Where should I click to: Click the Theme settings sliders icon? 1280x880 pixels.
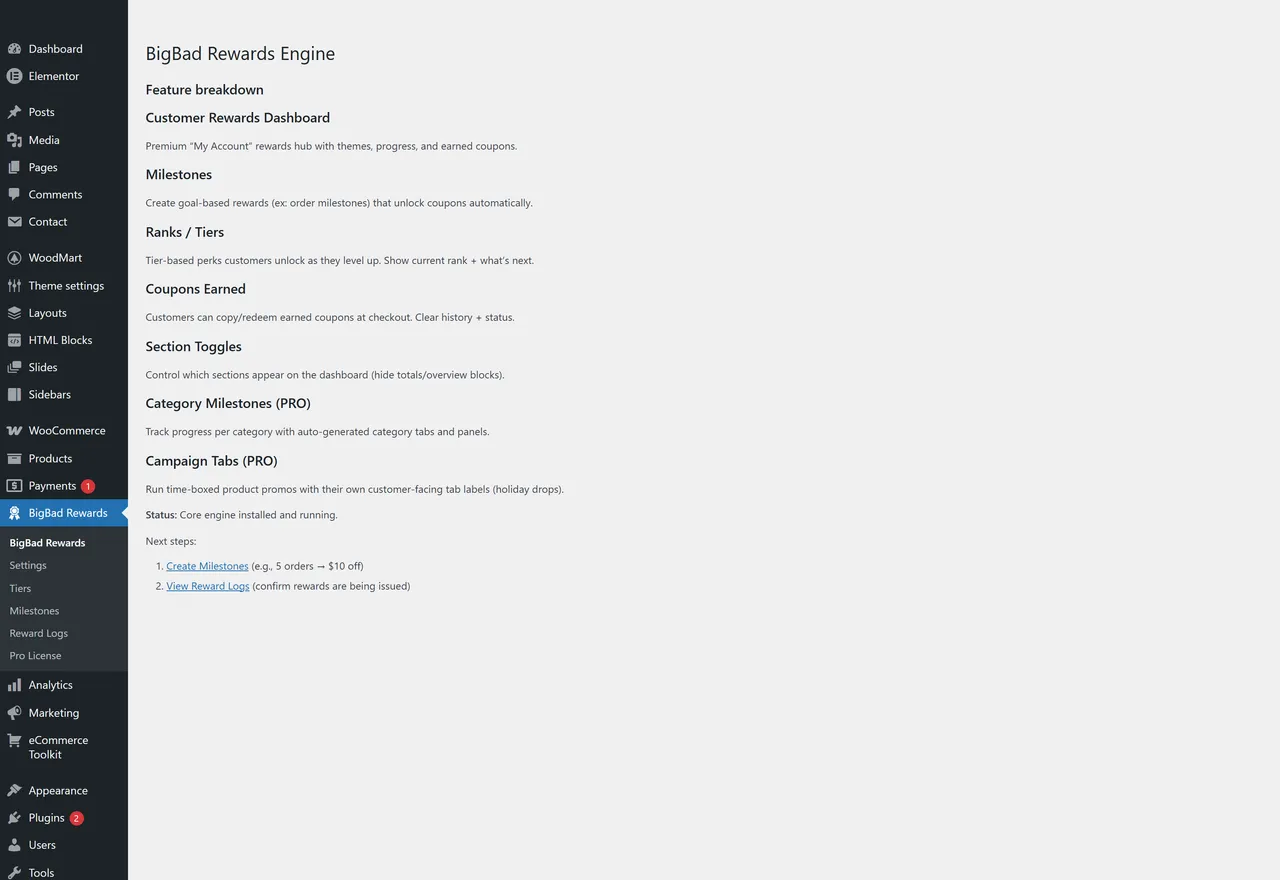point(14,286)
